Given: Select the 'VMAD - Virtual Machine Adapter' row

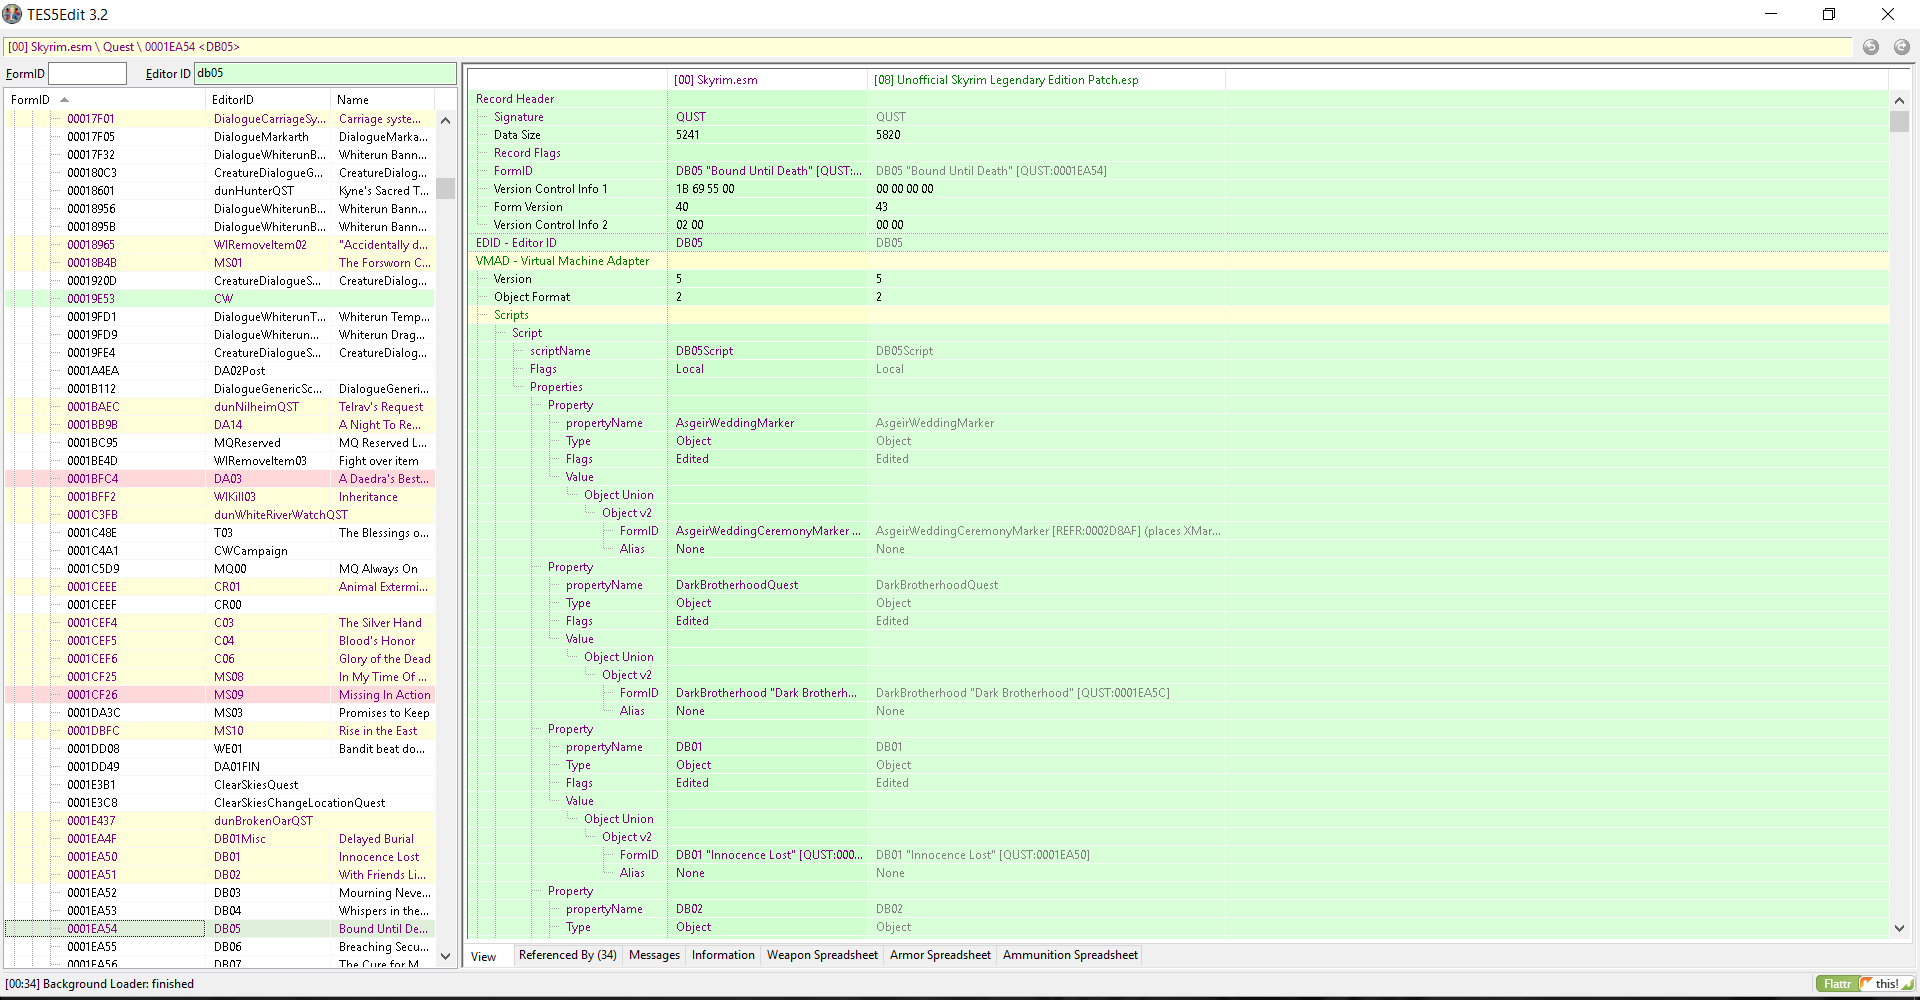Looking at the screenshot, I should coord(1178,261).
